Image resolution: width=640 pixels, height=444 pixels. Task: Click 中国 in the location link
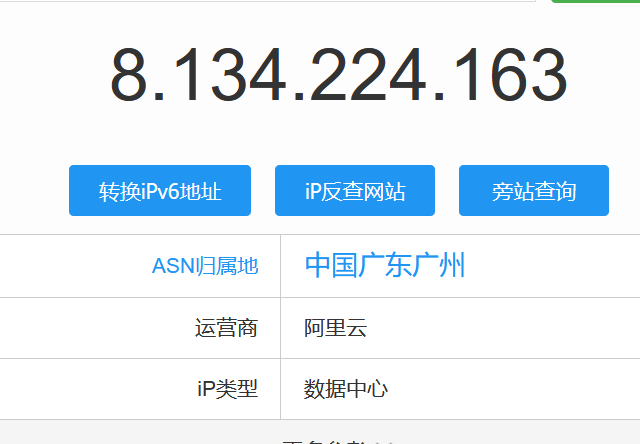pos(331,266)
